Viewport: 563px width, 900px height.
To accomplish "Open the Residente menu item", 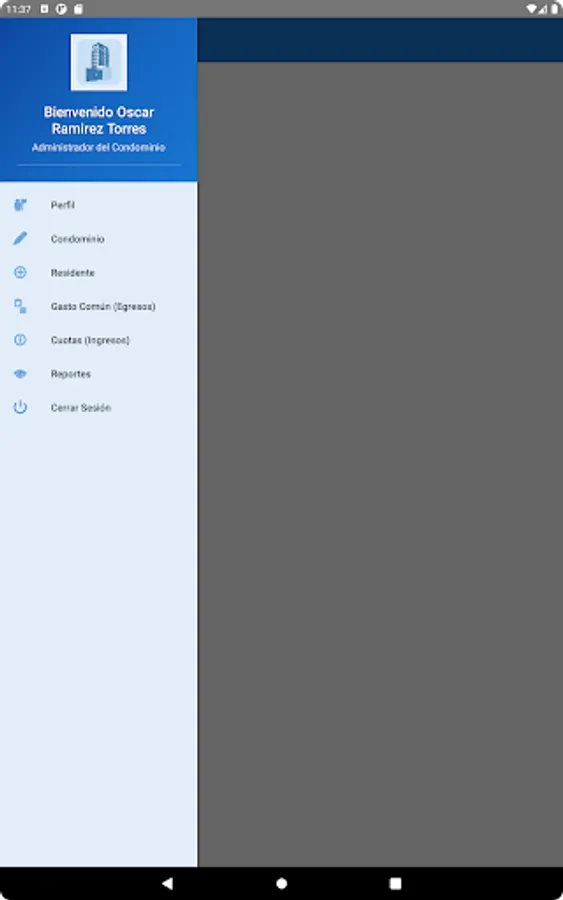I will (99, 273).
